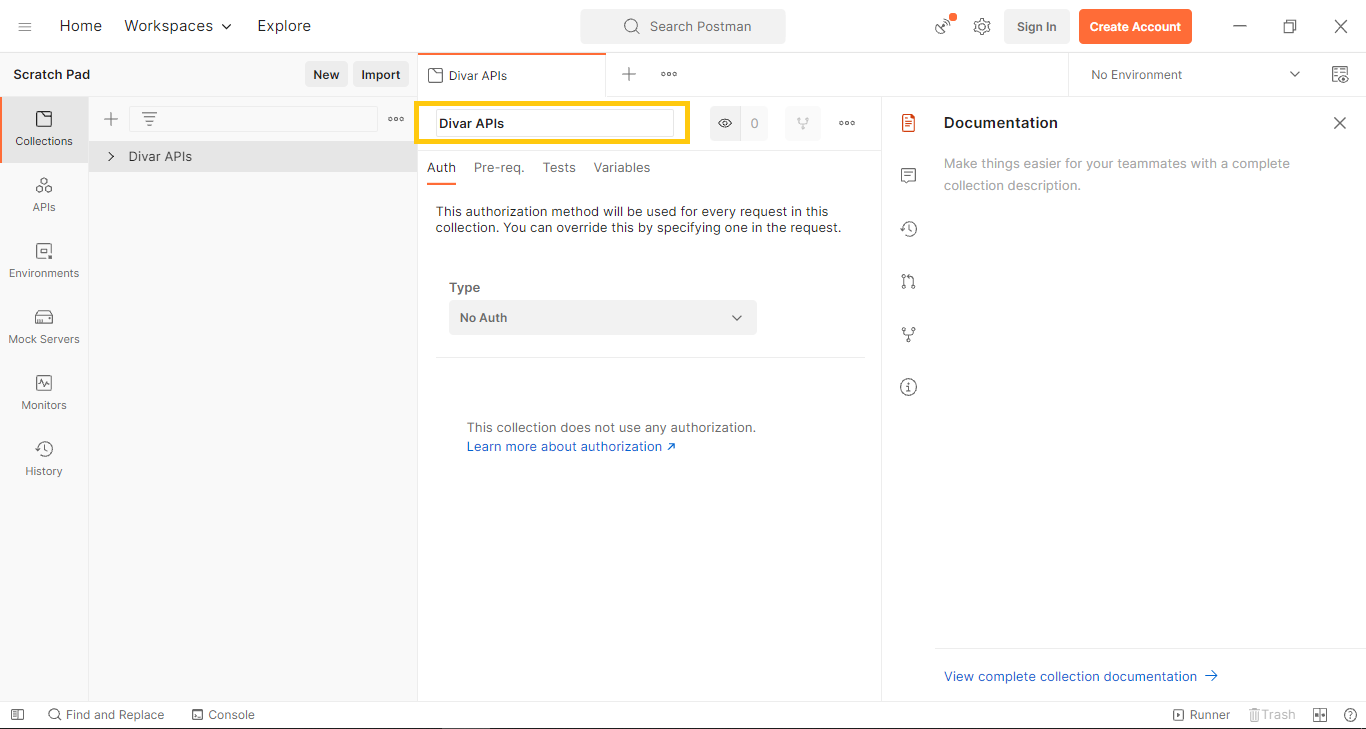Expand the Divar APIs collection tree
Screen dimensions: 1366x729
click(111, 157)
